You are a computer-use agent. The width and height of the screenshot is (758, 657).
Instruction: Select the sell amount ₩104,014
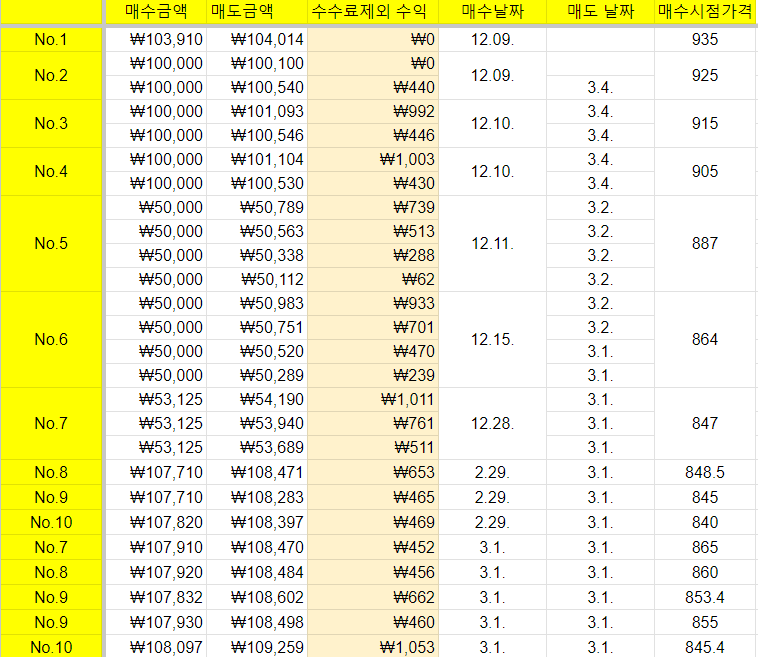click(x=257, y=40)
